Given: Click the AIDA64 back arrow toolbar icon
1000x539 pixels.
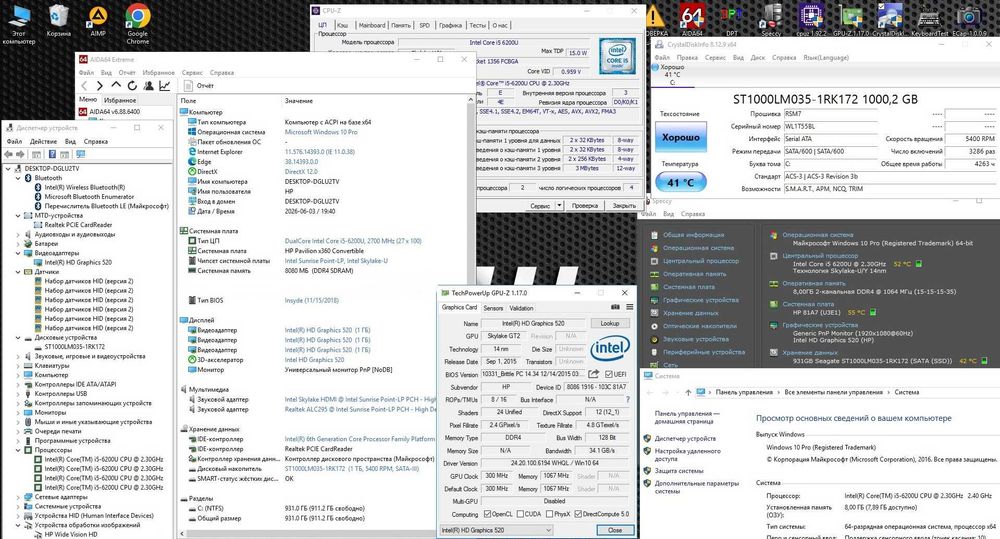Looking at the screenshot, I should point(84,85).
